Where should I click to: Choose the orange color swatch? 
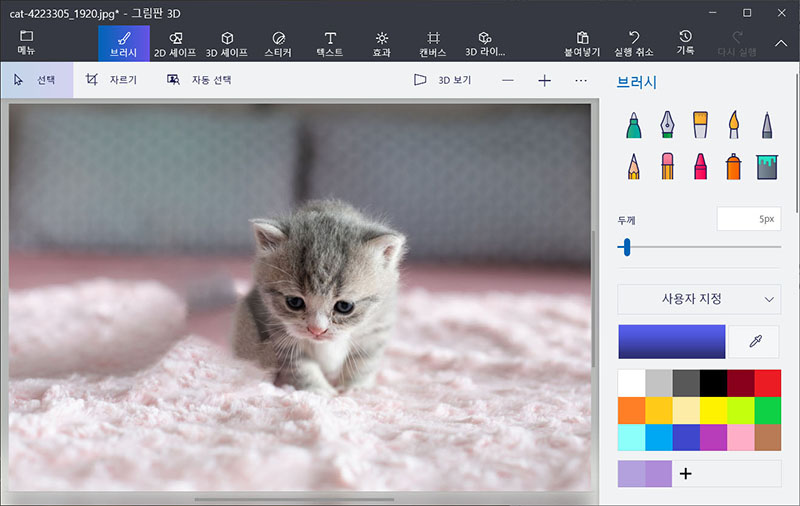coord(632,410)
